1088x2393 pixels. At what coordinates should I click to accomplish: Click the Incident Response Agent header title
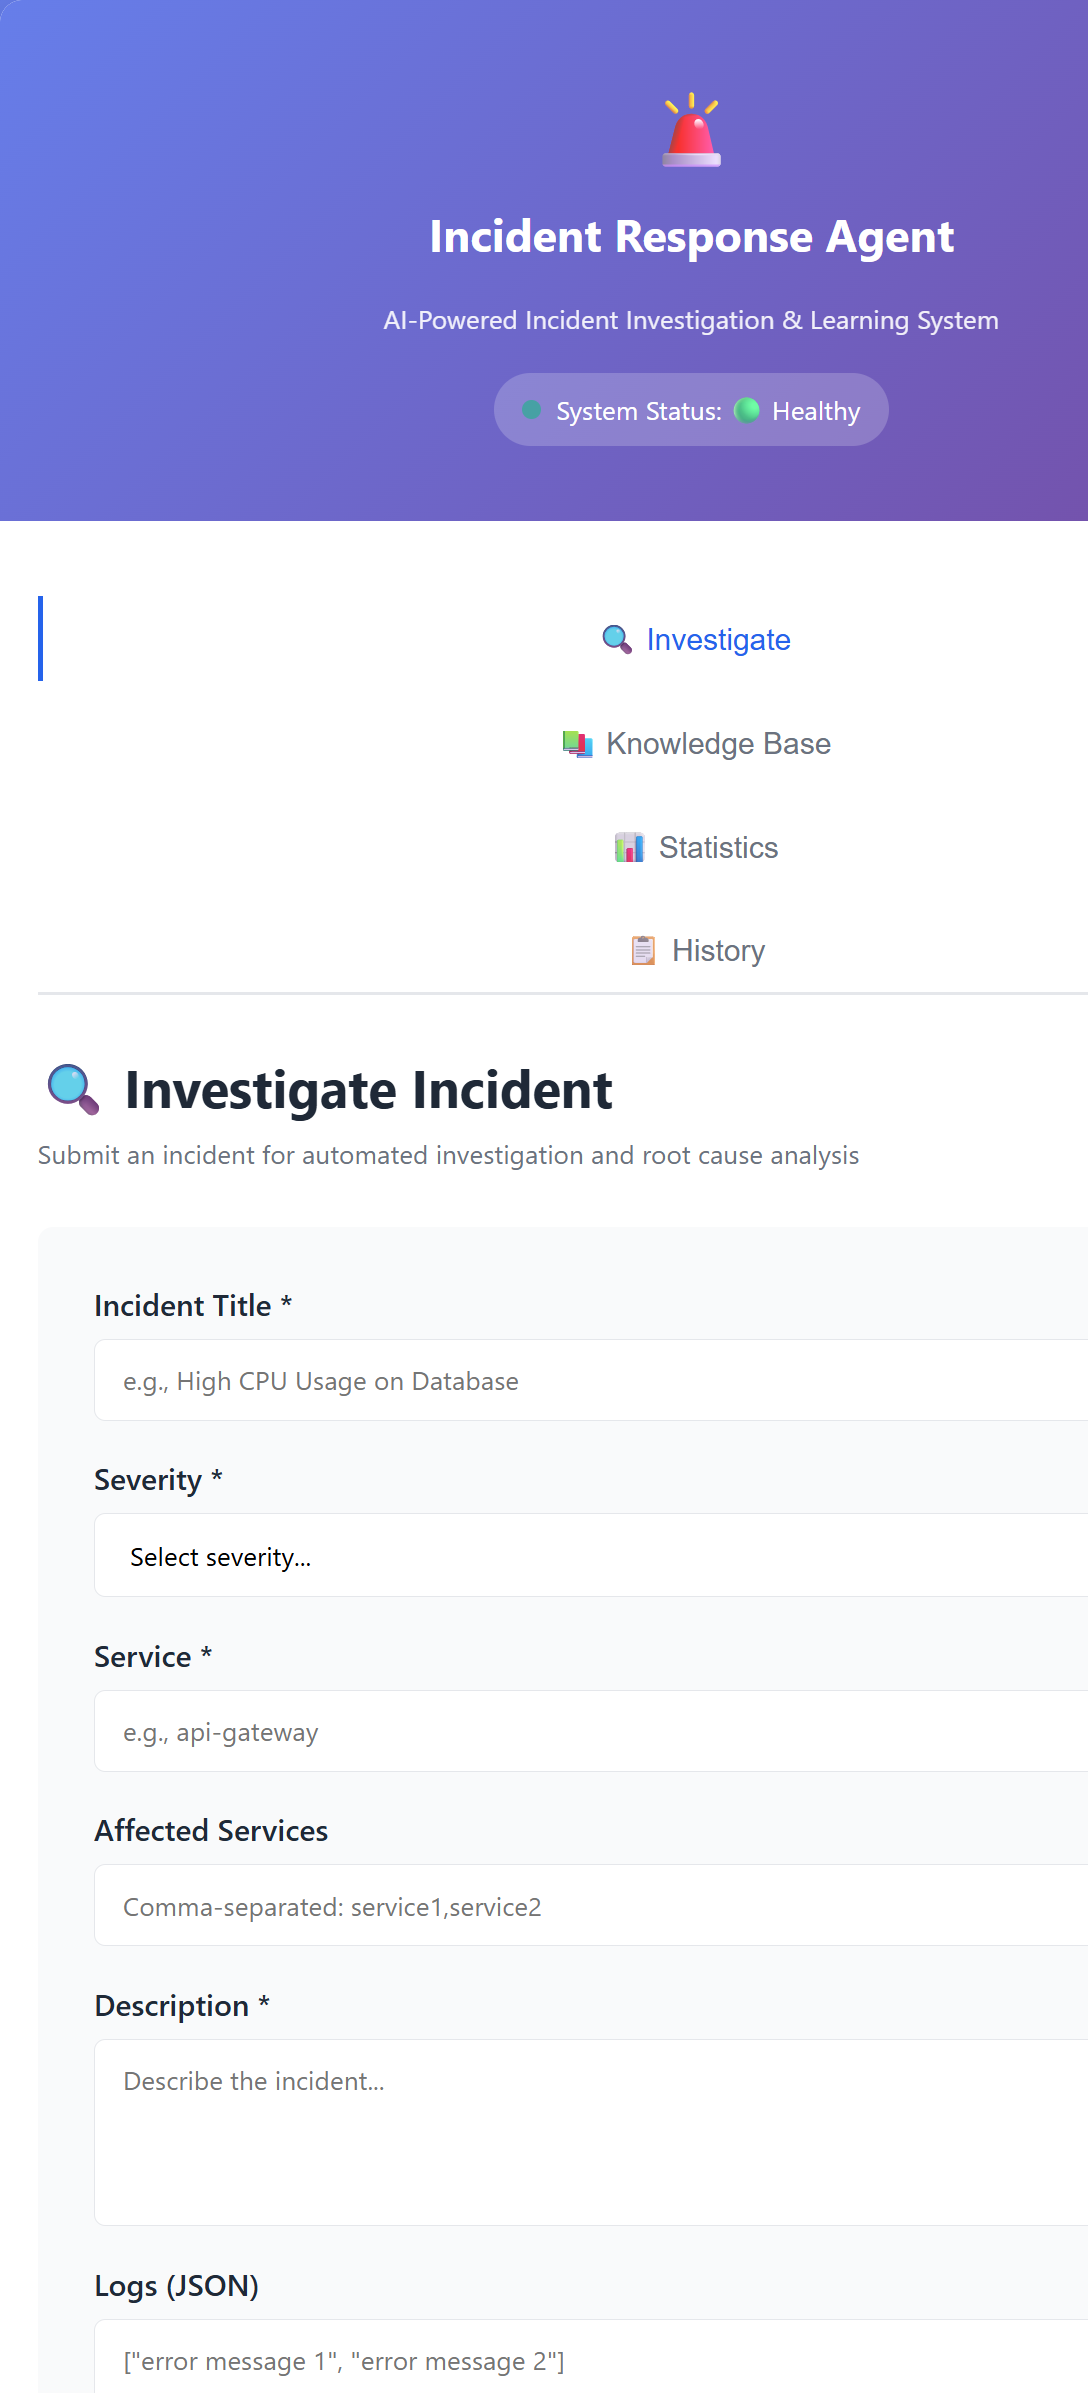[x=691, y=237]
